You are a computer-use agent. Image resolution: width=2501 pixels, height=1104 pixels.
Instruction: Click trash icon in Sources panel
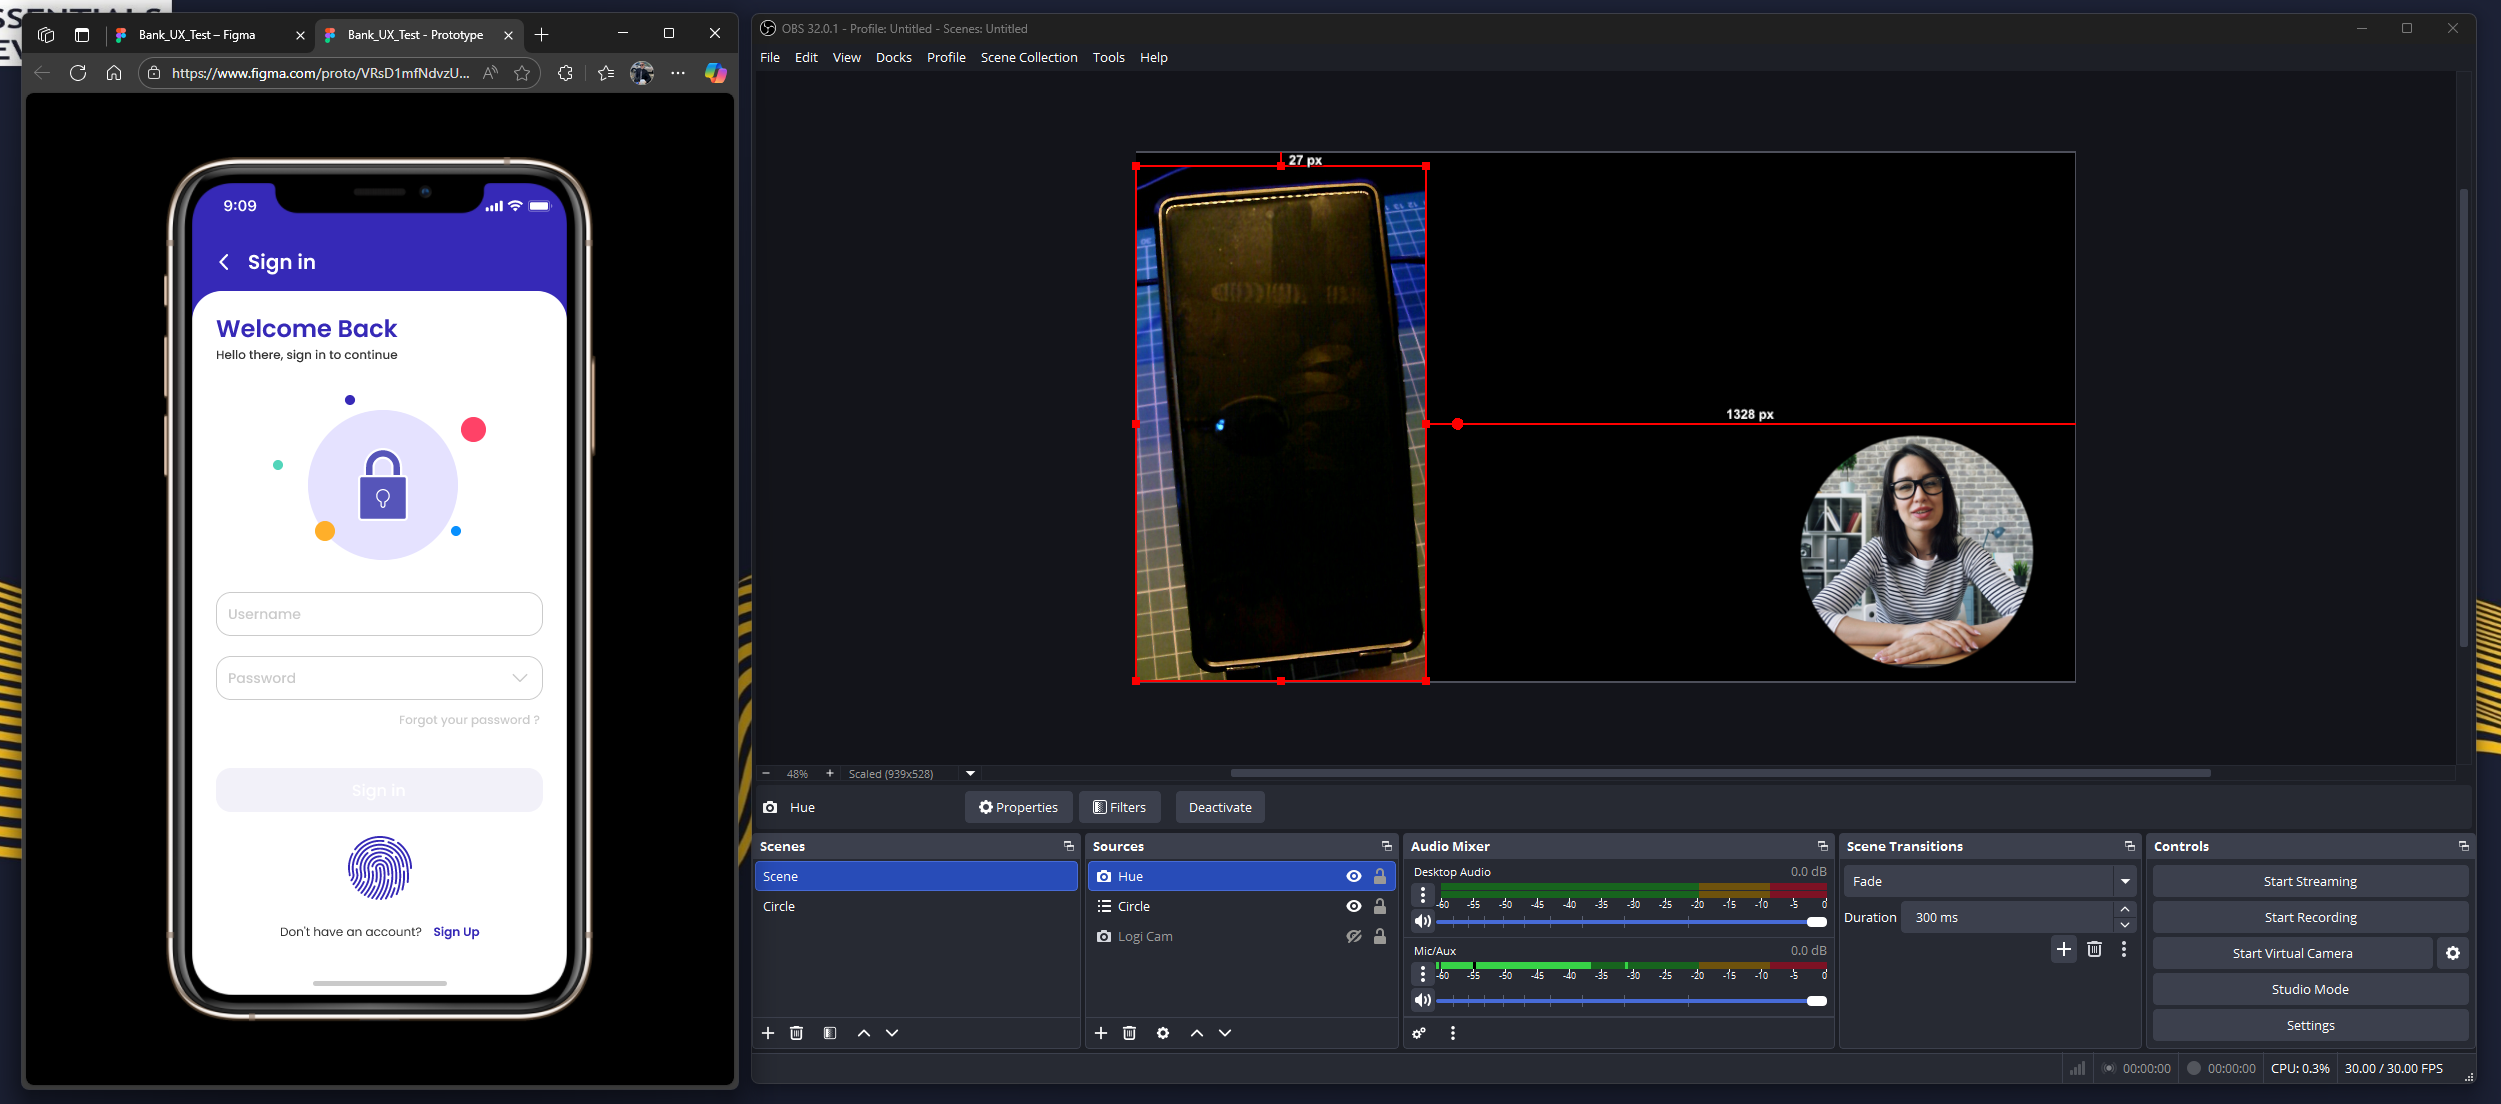[1129, 1033]
